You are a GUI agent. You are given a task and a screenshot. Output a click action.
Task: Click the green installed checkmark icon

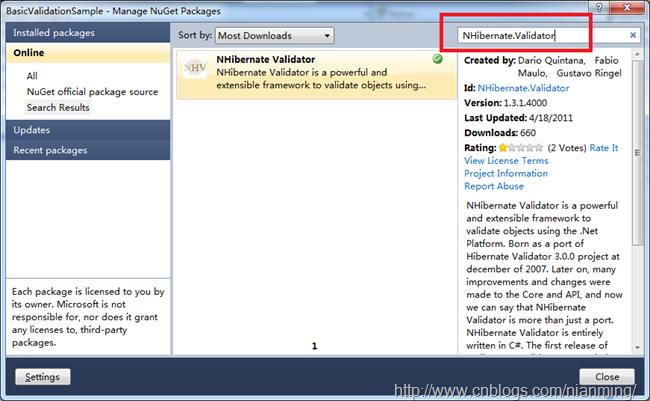[x=437, y=59]
